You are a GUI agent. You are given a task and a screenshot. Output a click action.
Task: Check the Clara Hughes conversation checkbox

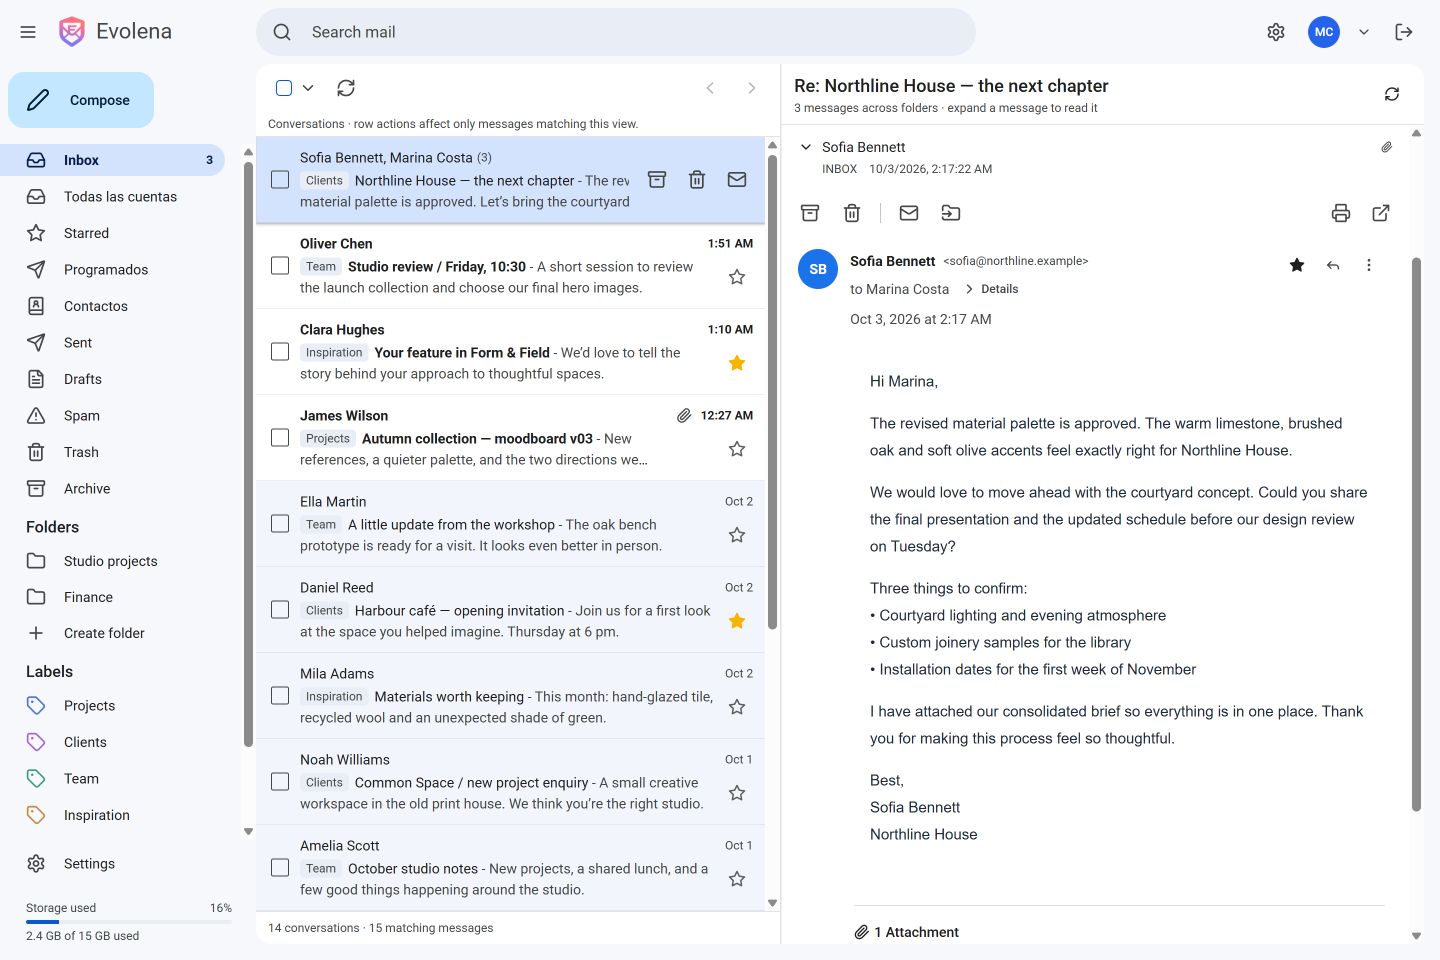pyautogui.click(x=280, y=352)
